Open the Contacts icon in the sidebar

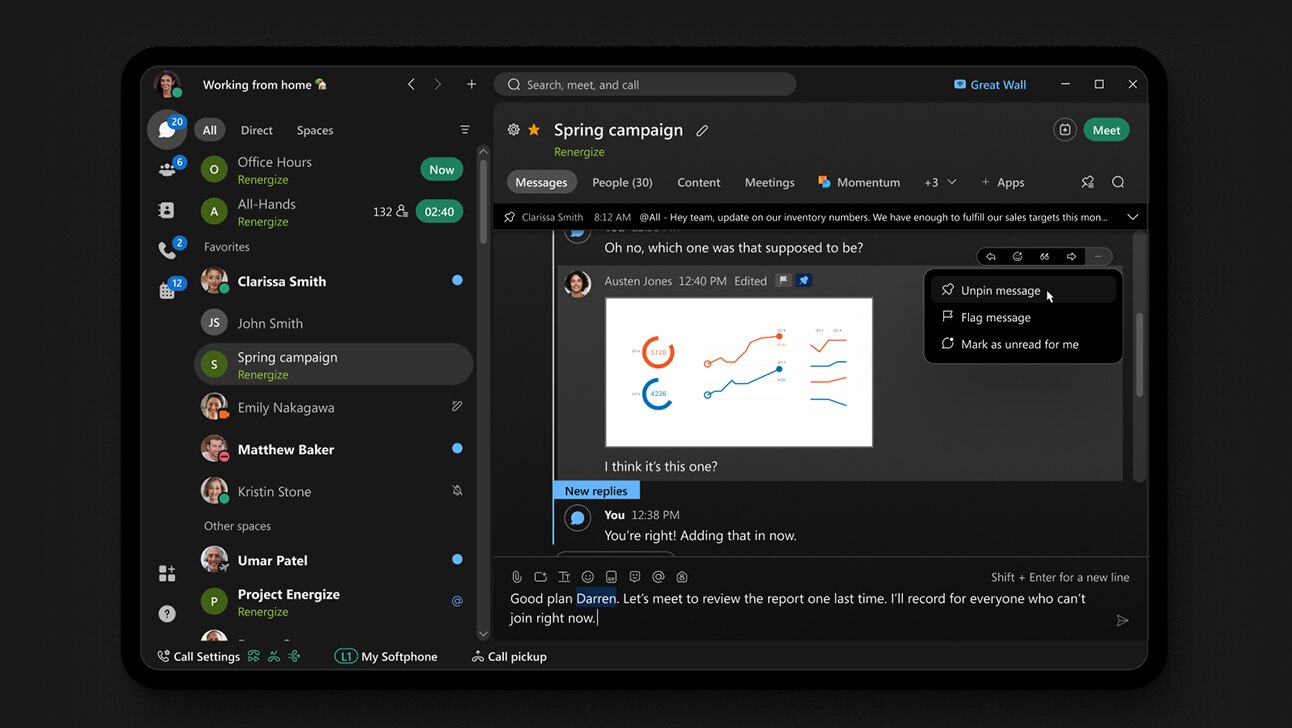[x=167, y=210]
